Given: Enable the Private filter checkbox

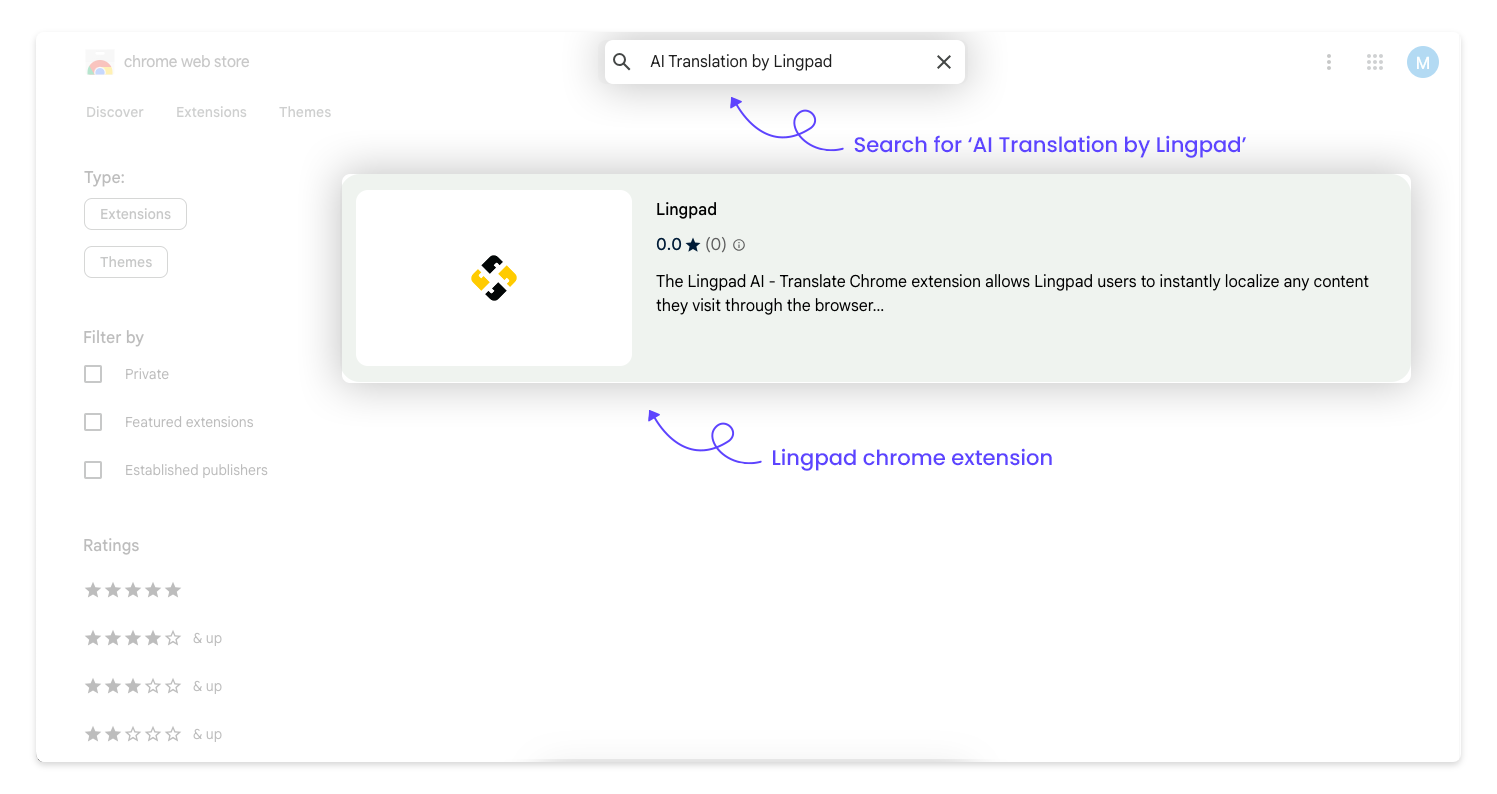Looking at the screenshot, I should (93, 374).
